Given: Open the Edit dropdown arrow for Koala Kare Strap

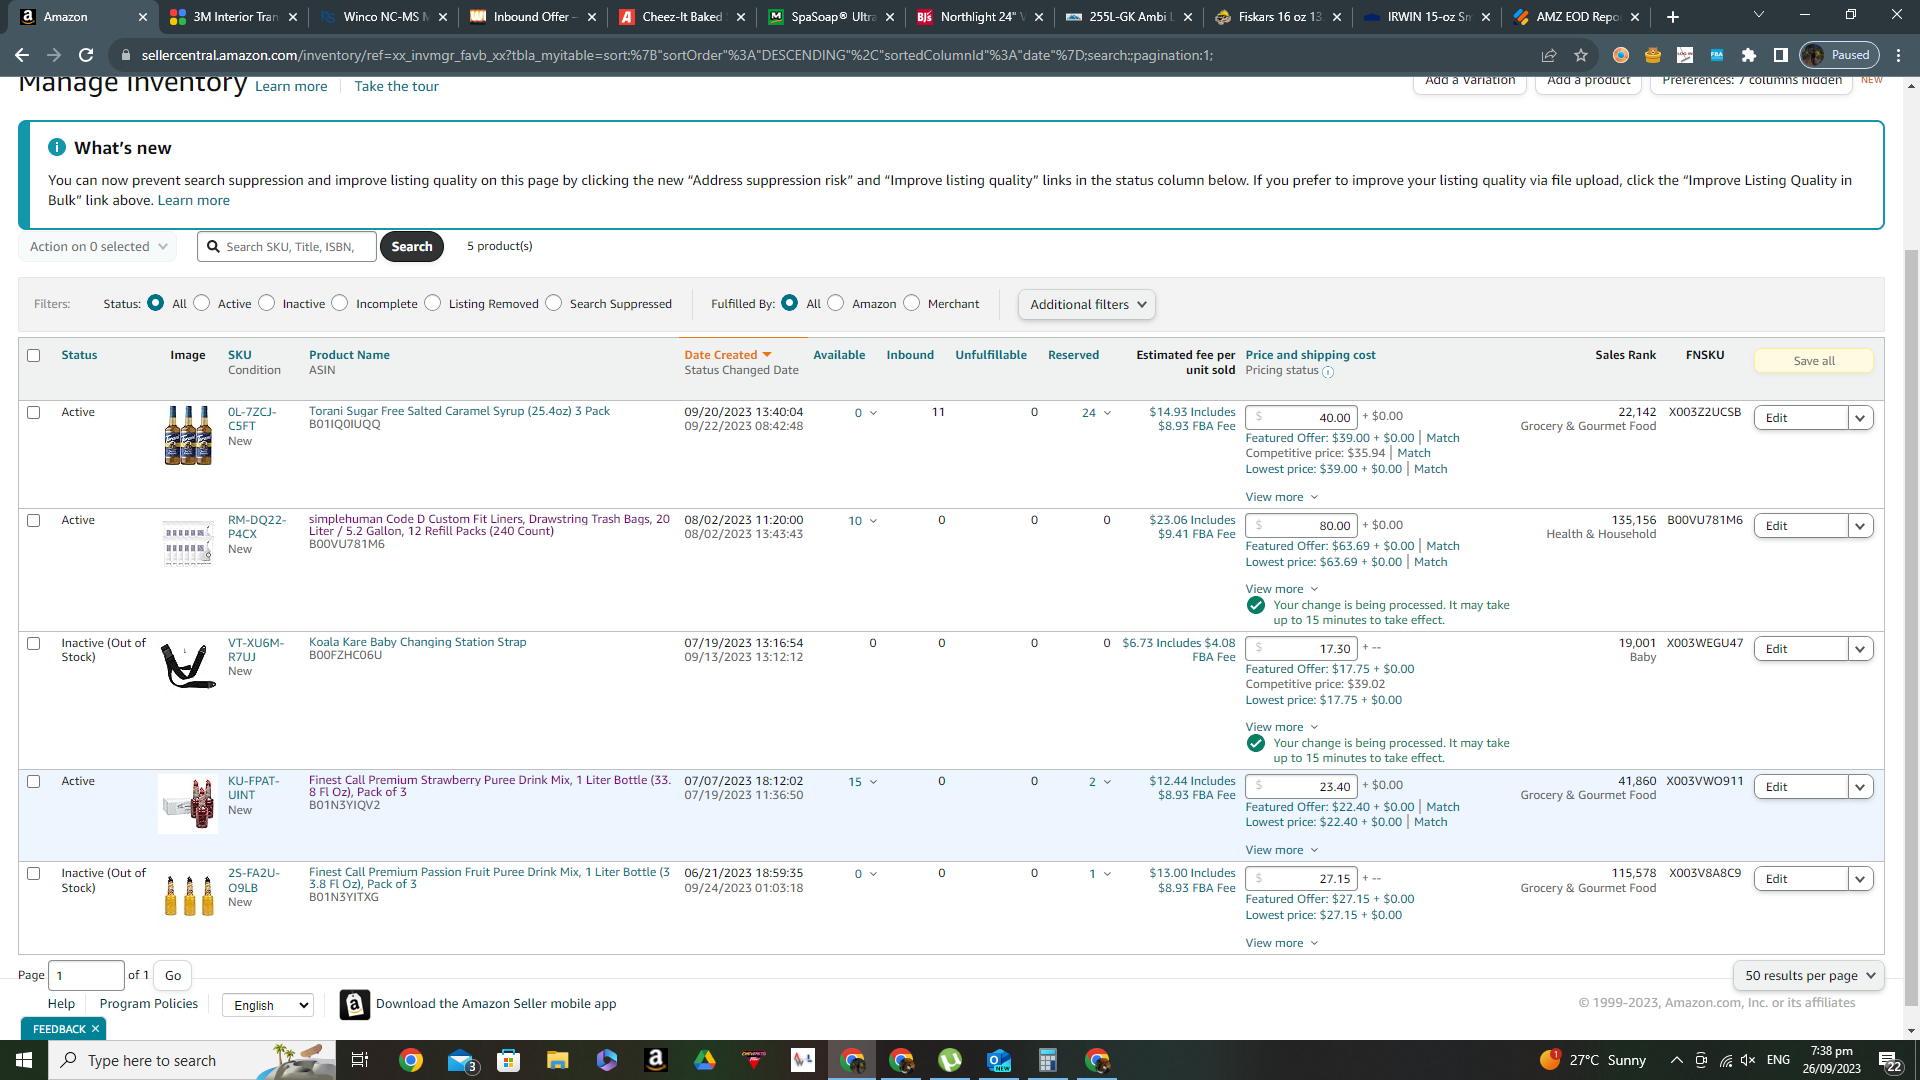Looking at the screenshot, I should [1861, 649].
